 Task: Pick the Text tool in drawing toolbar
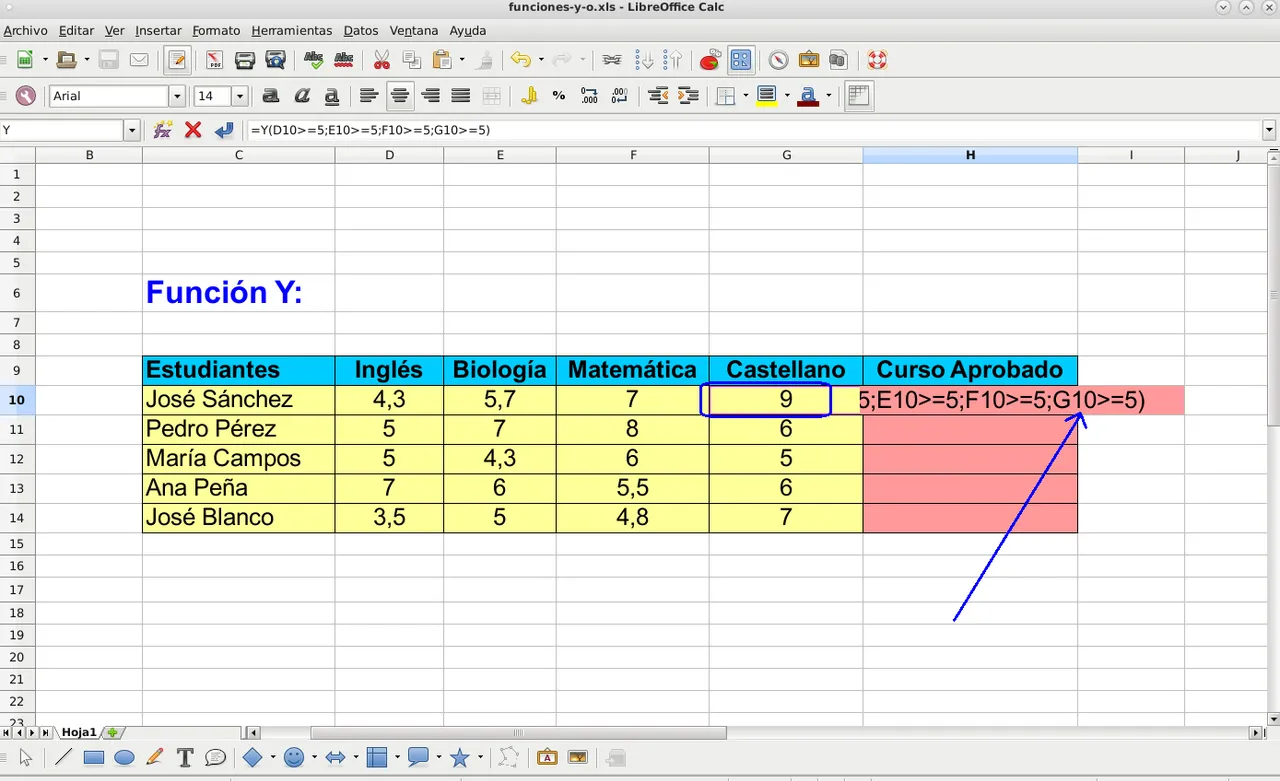tap(184, 758)
